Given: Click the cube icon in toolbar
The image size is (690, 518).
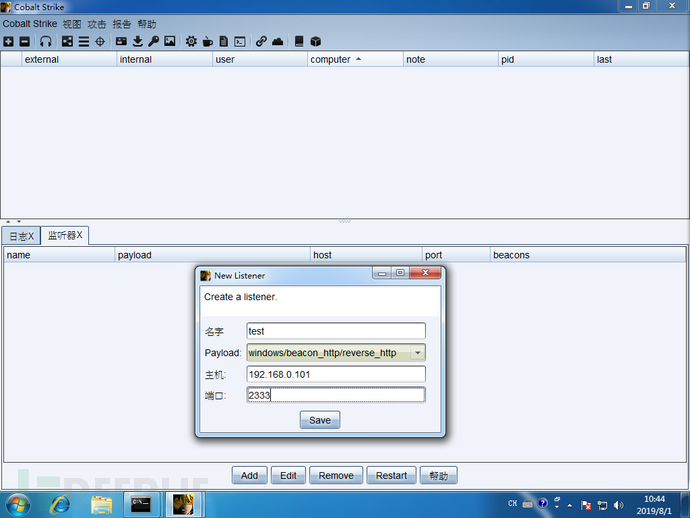Looking at the screenshot, I should point(316,41).
